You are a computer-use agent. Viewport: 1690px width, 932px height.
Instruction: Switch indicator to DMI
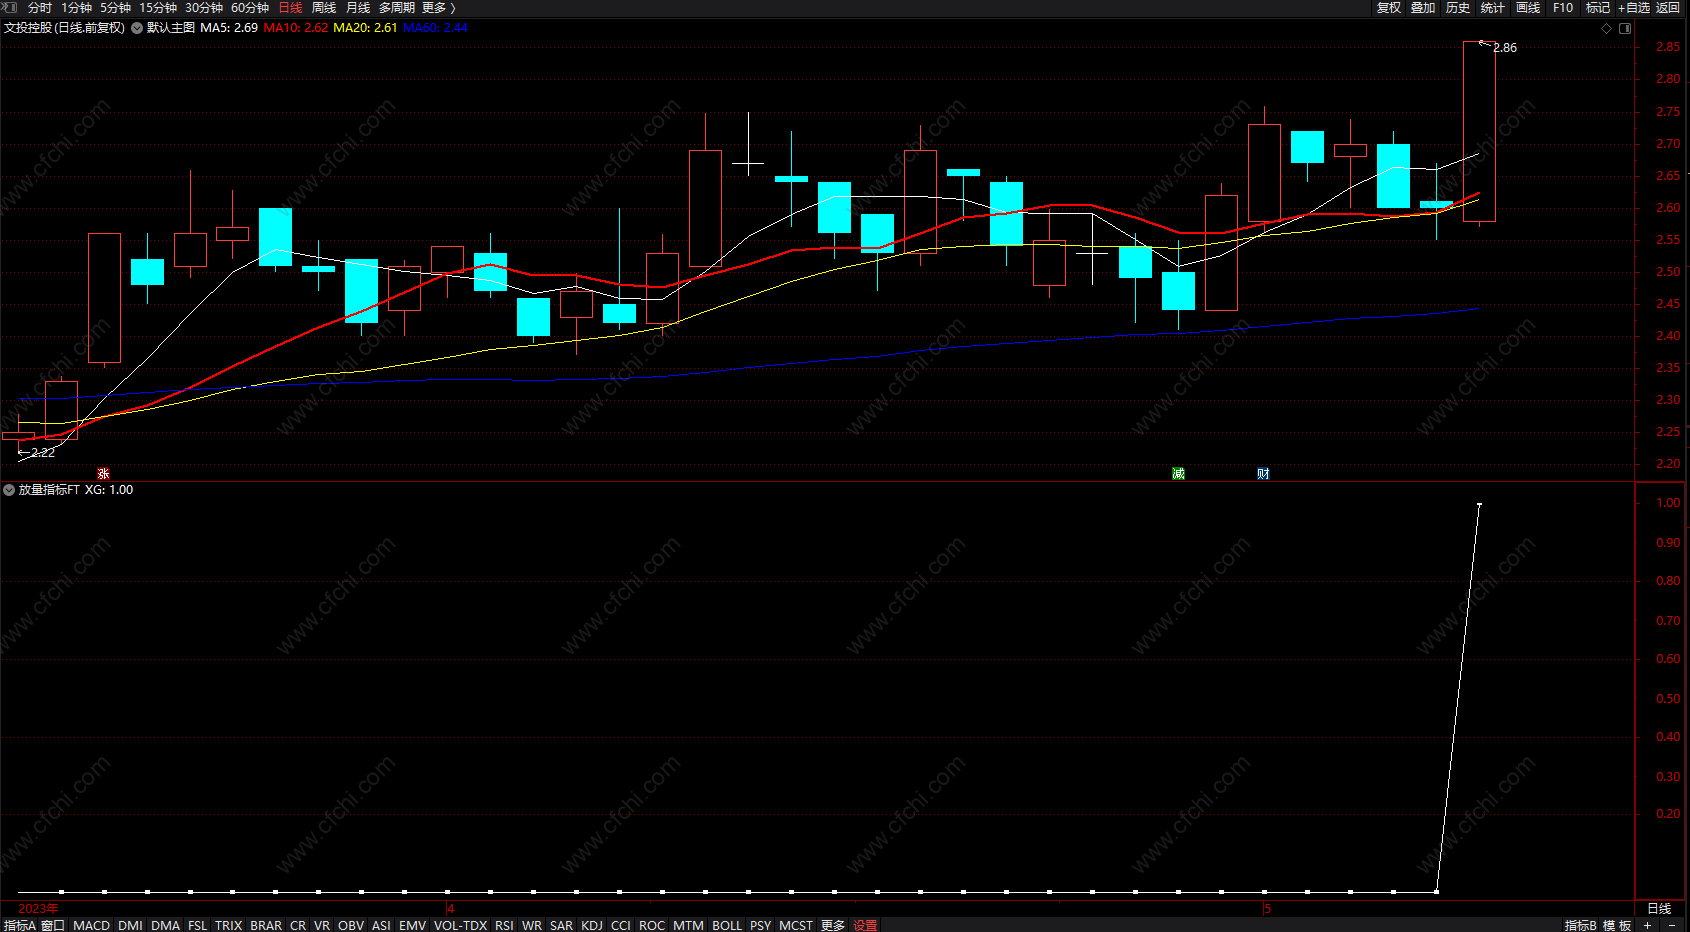[130, 925]
